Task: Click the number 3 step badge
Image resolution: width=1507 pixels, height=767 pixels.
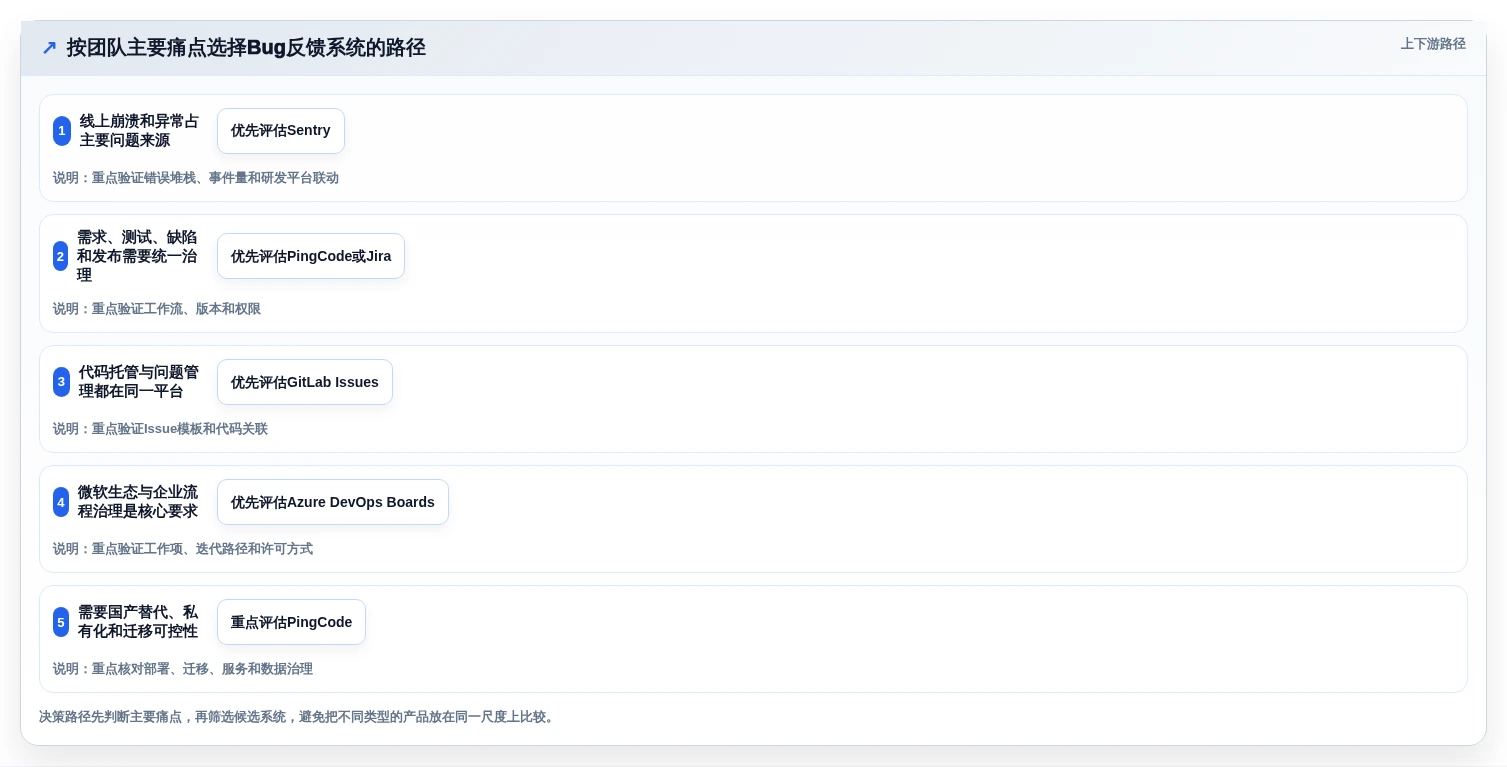Action: pyautogui.click(x=61, y=382)
